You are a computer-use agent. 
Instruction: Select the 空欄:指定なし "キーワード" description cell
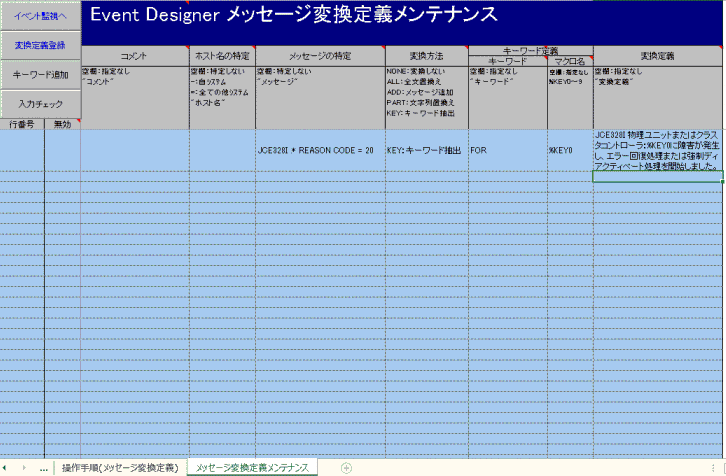508,98
